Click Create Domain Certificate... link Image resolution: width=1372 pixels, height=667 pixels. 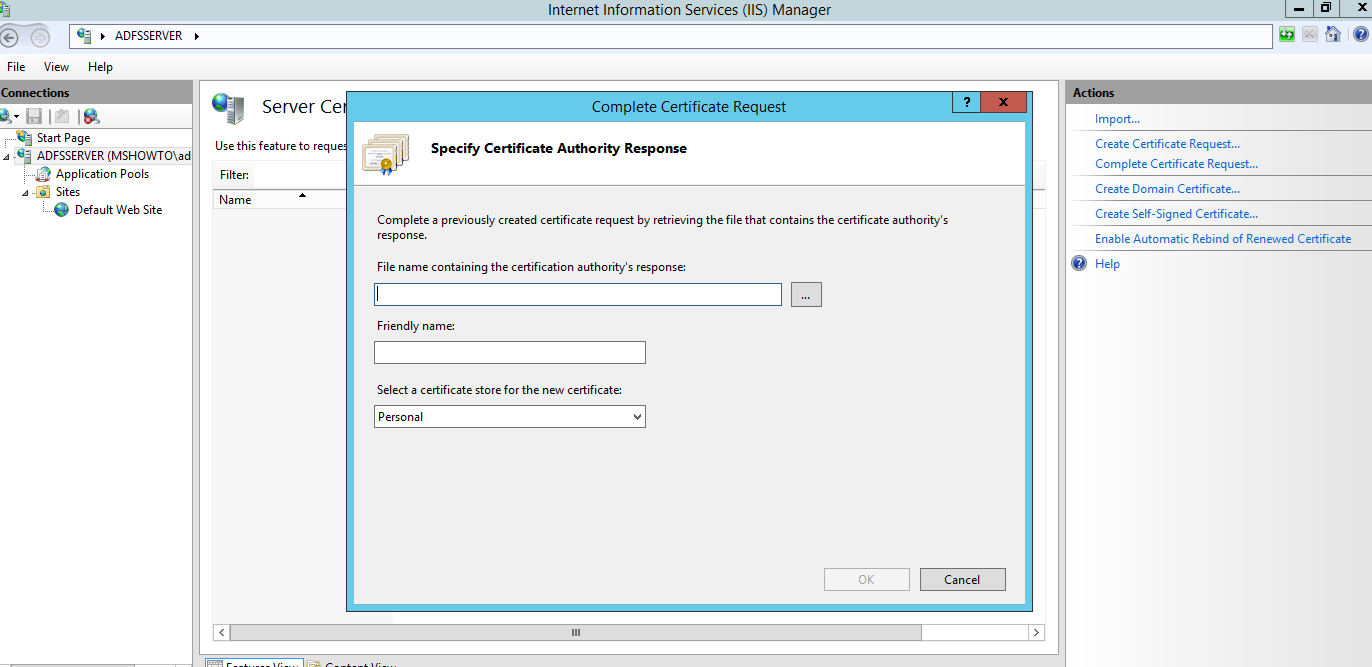1167,189
